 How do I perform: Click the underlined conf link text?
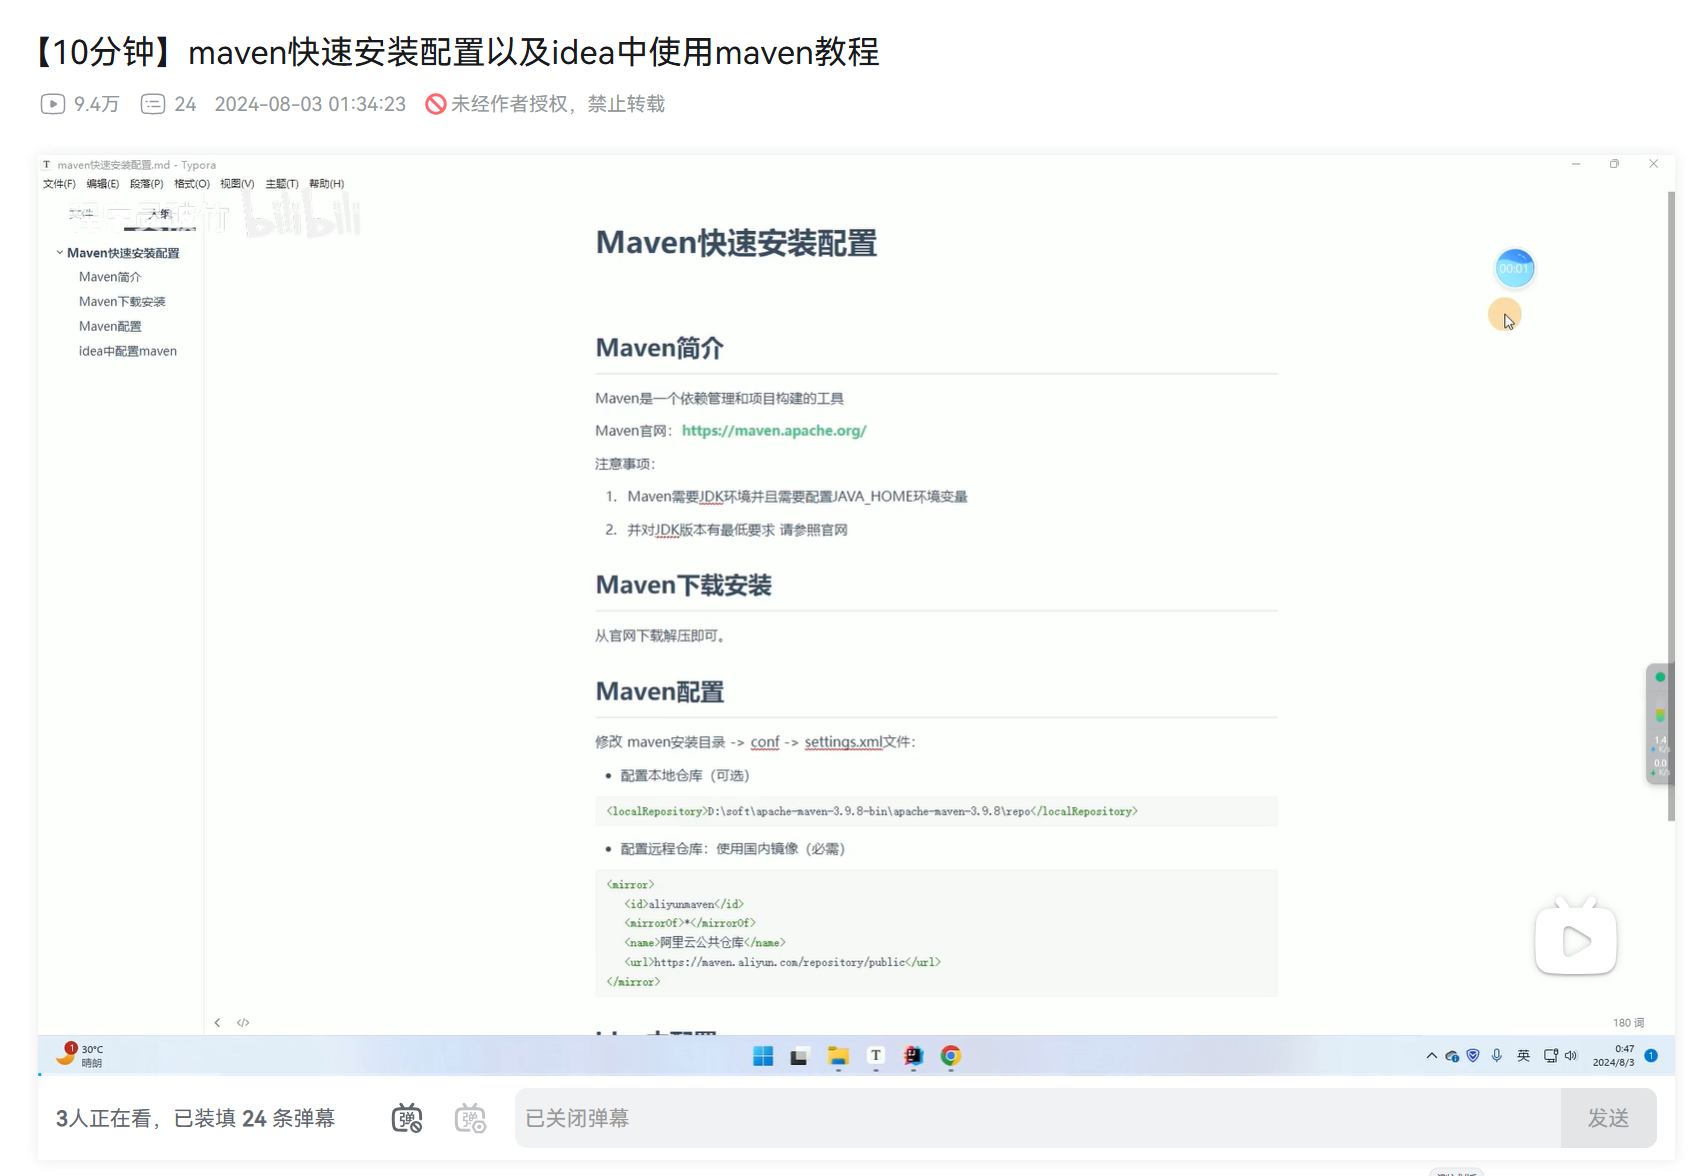(765, 742)
